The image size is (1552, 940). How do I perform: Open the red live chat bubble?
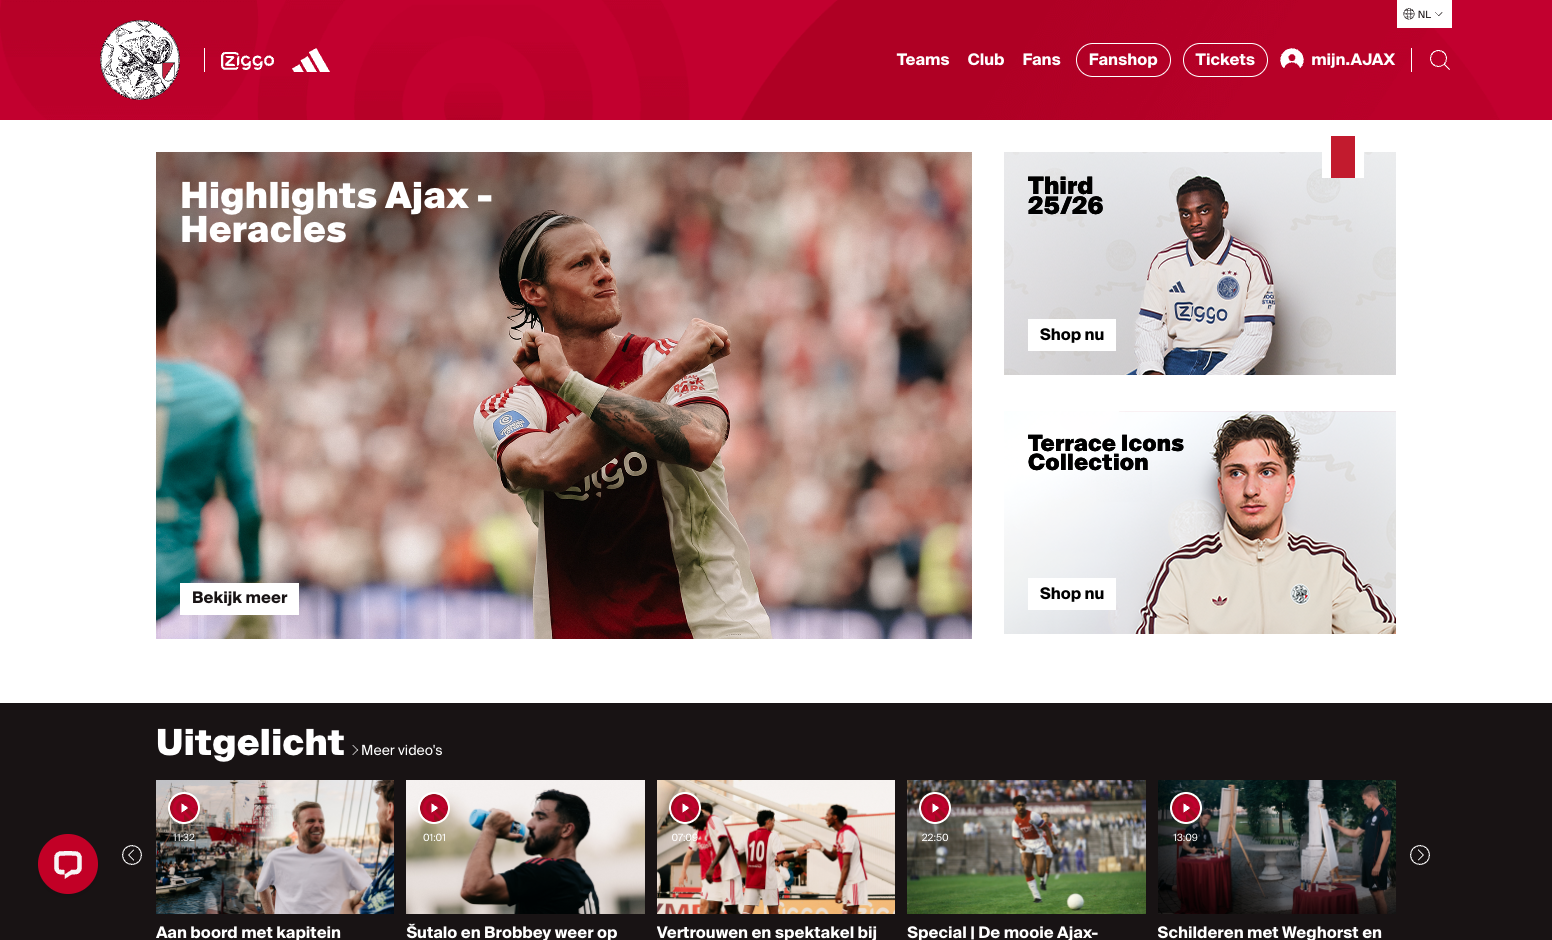click(x=68, y=864)
